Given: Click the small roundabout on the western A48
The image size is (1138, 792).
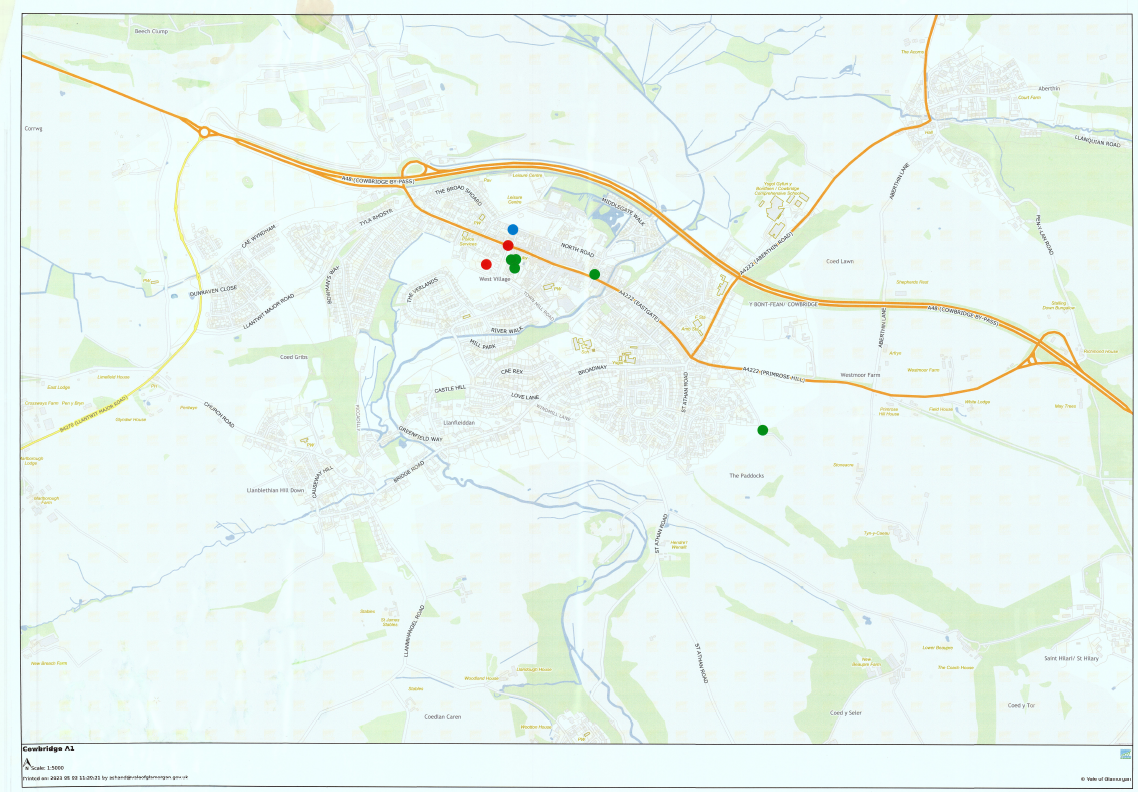Looking at the screenshot, I should point(205,132).
